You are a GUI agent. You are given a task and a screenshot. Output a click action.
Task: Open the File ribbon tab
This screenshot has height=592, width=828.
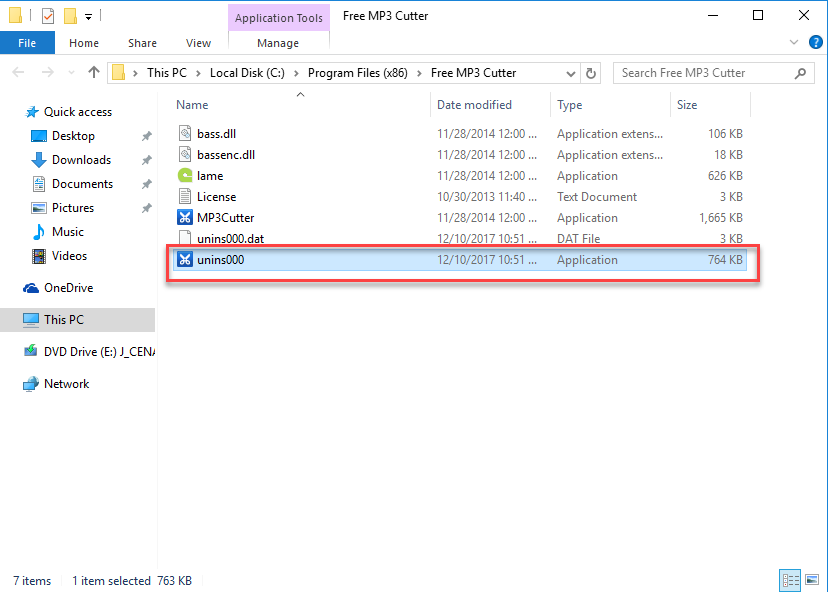point(27,43)
